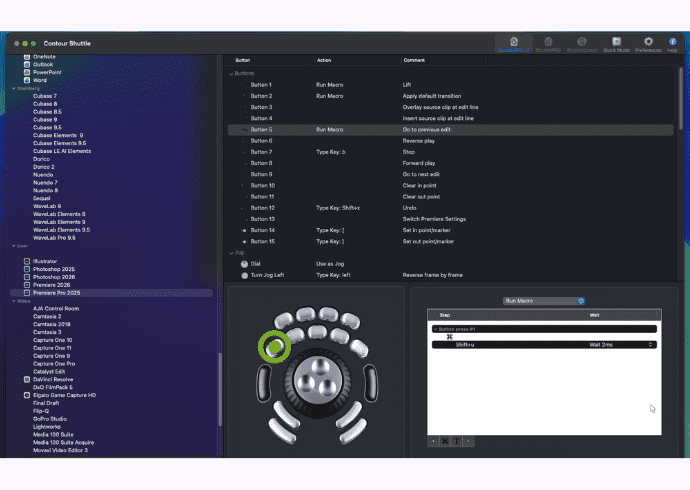Click the Dial row's round indicator icon
The image size is (690, 490).
243,263
